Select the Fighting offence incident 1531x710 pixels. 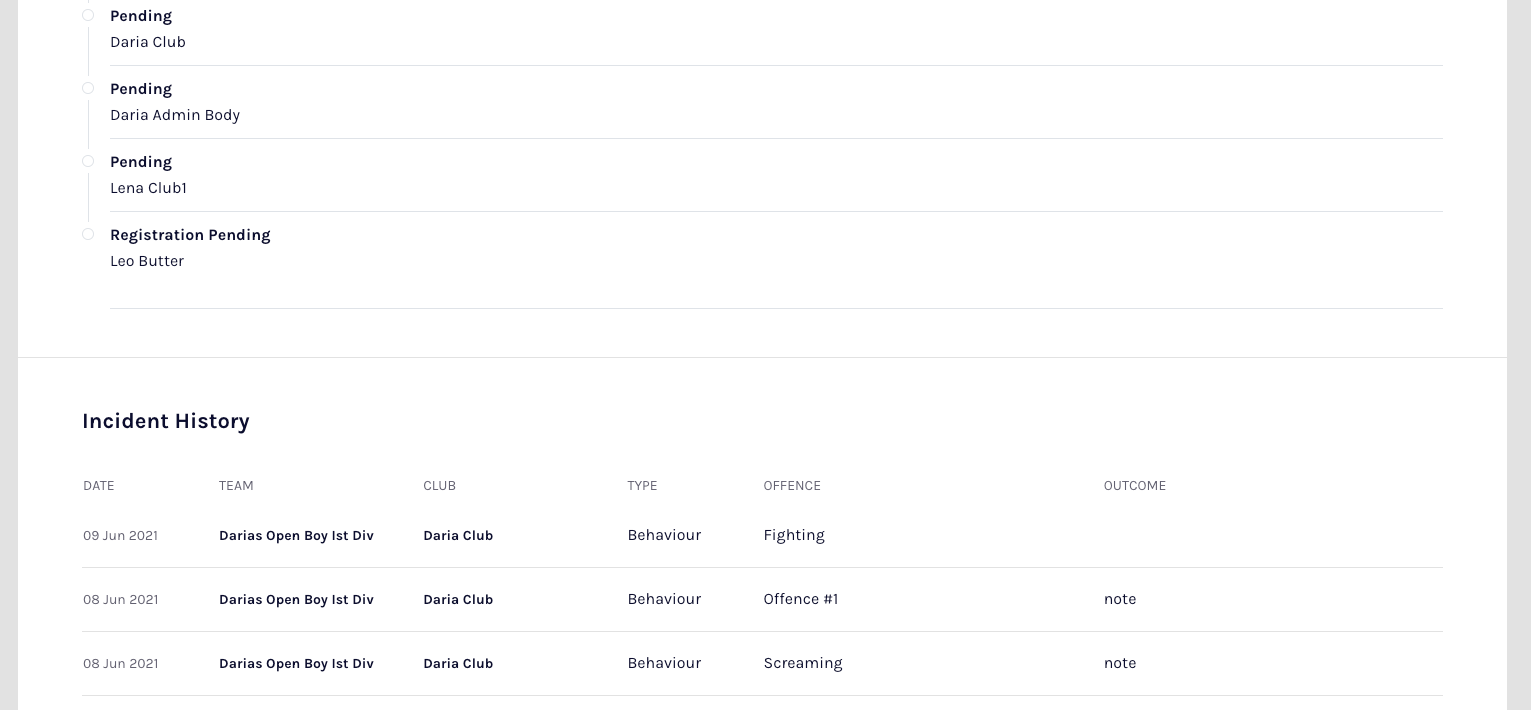click(794, 535)
